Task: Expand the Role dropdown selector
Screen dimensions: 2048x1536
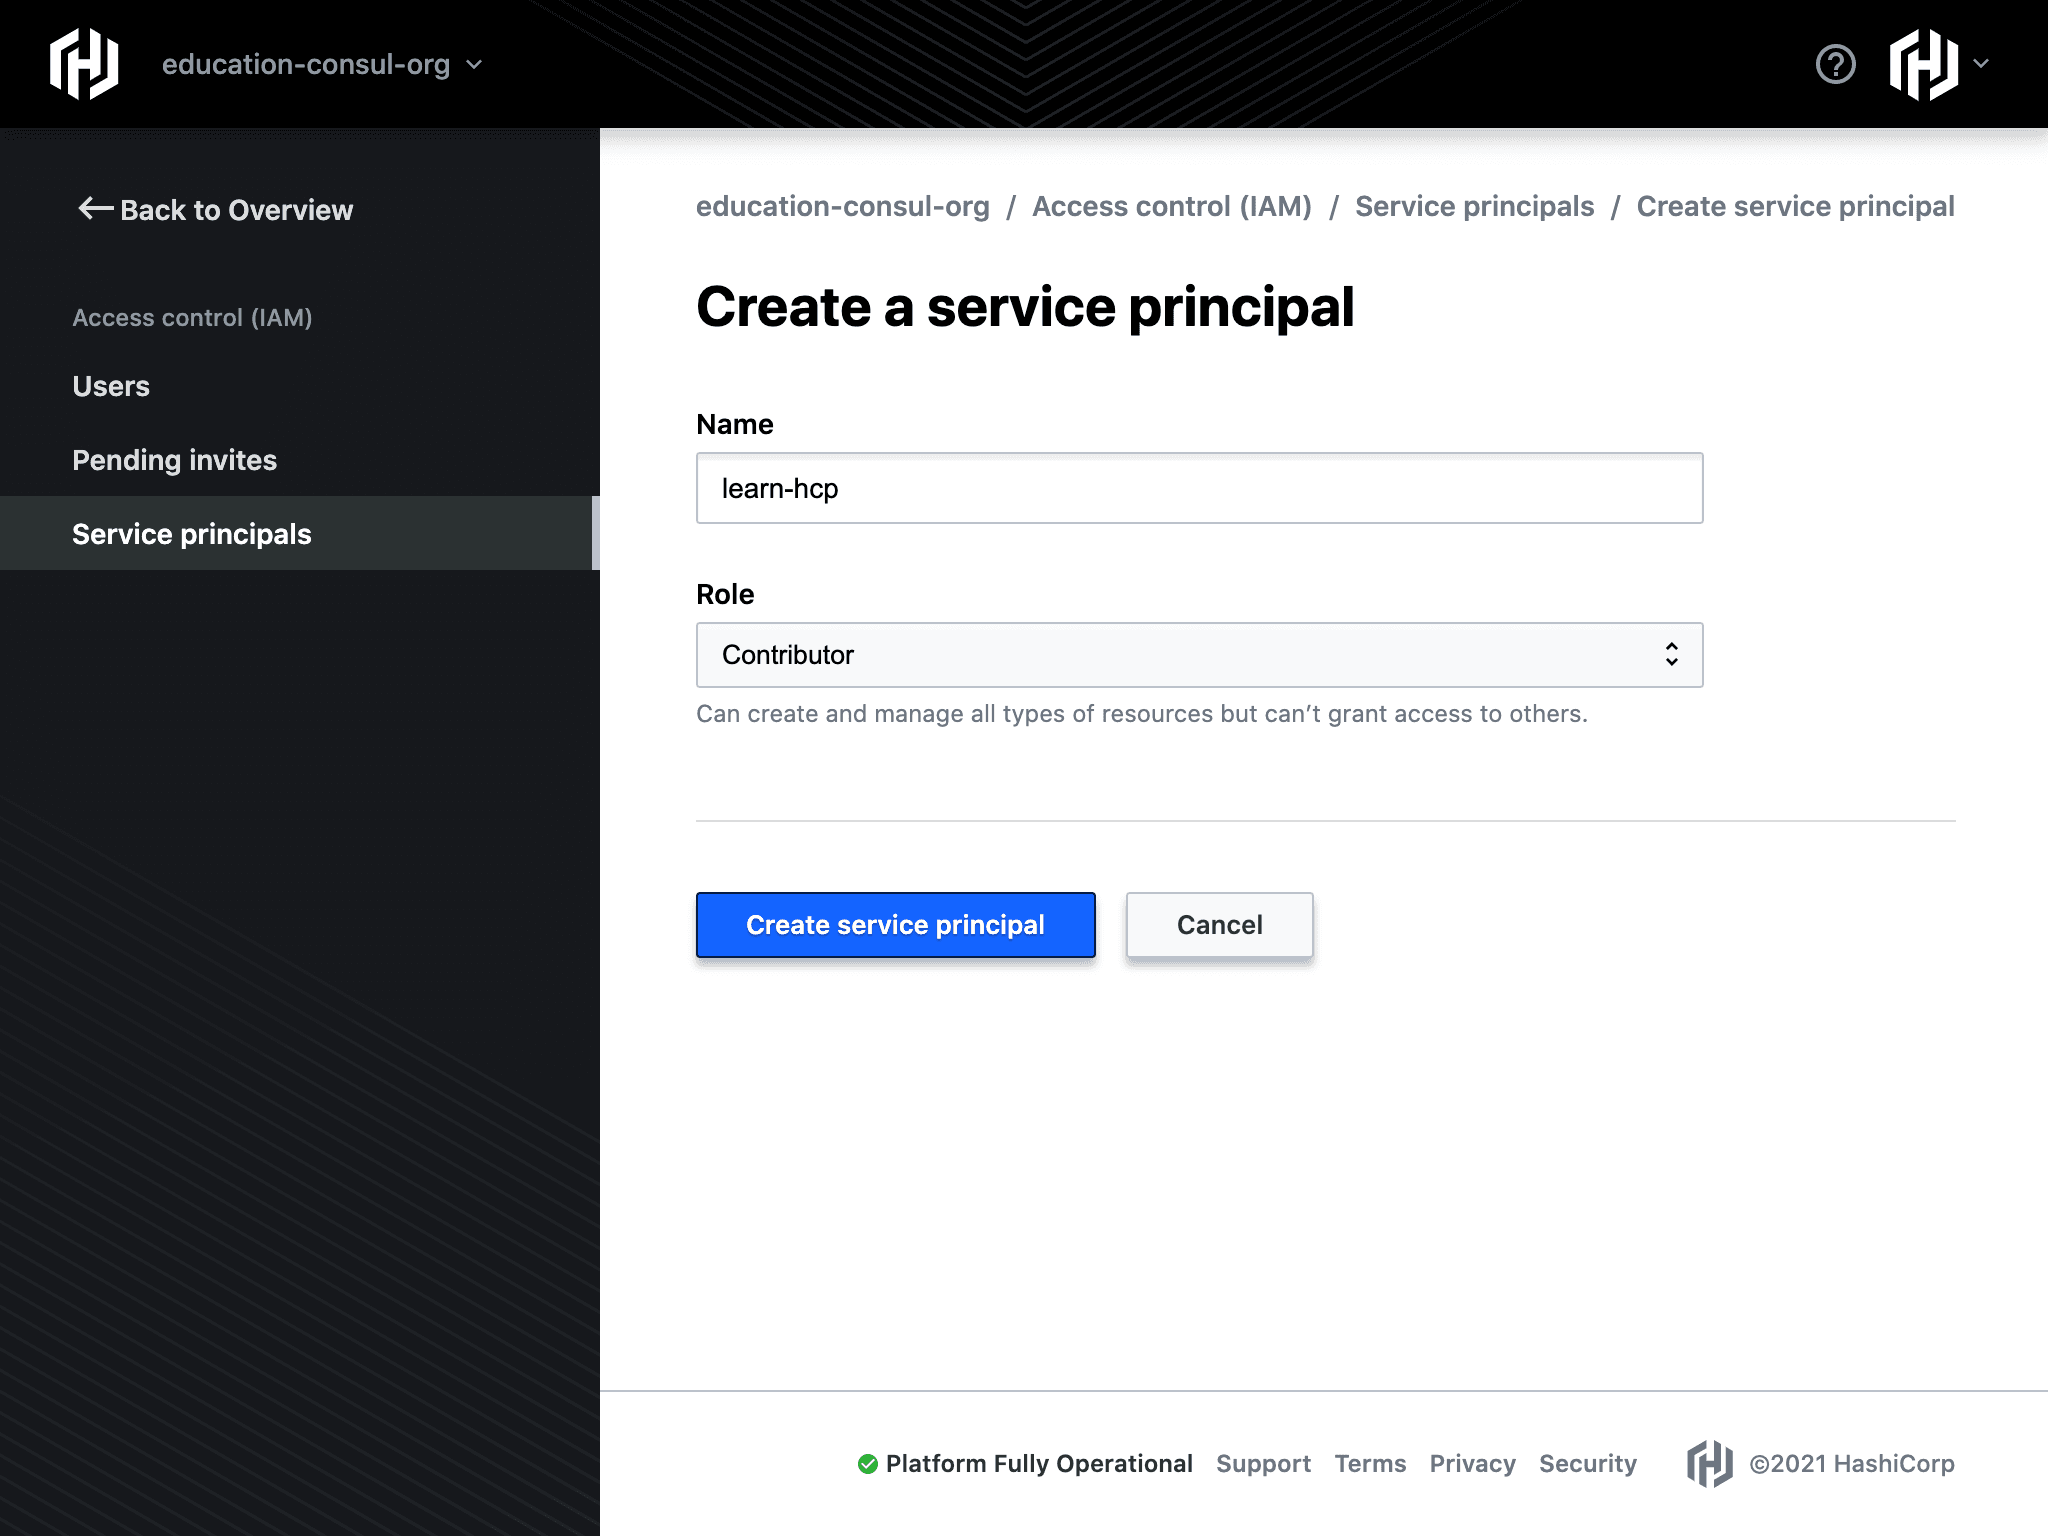Action: coord(1198,655)
